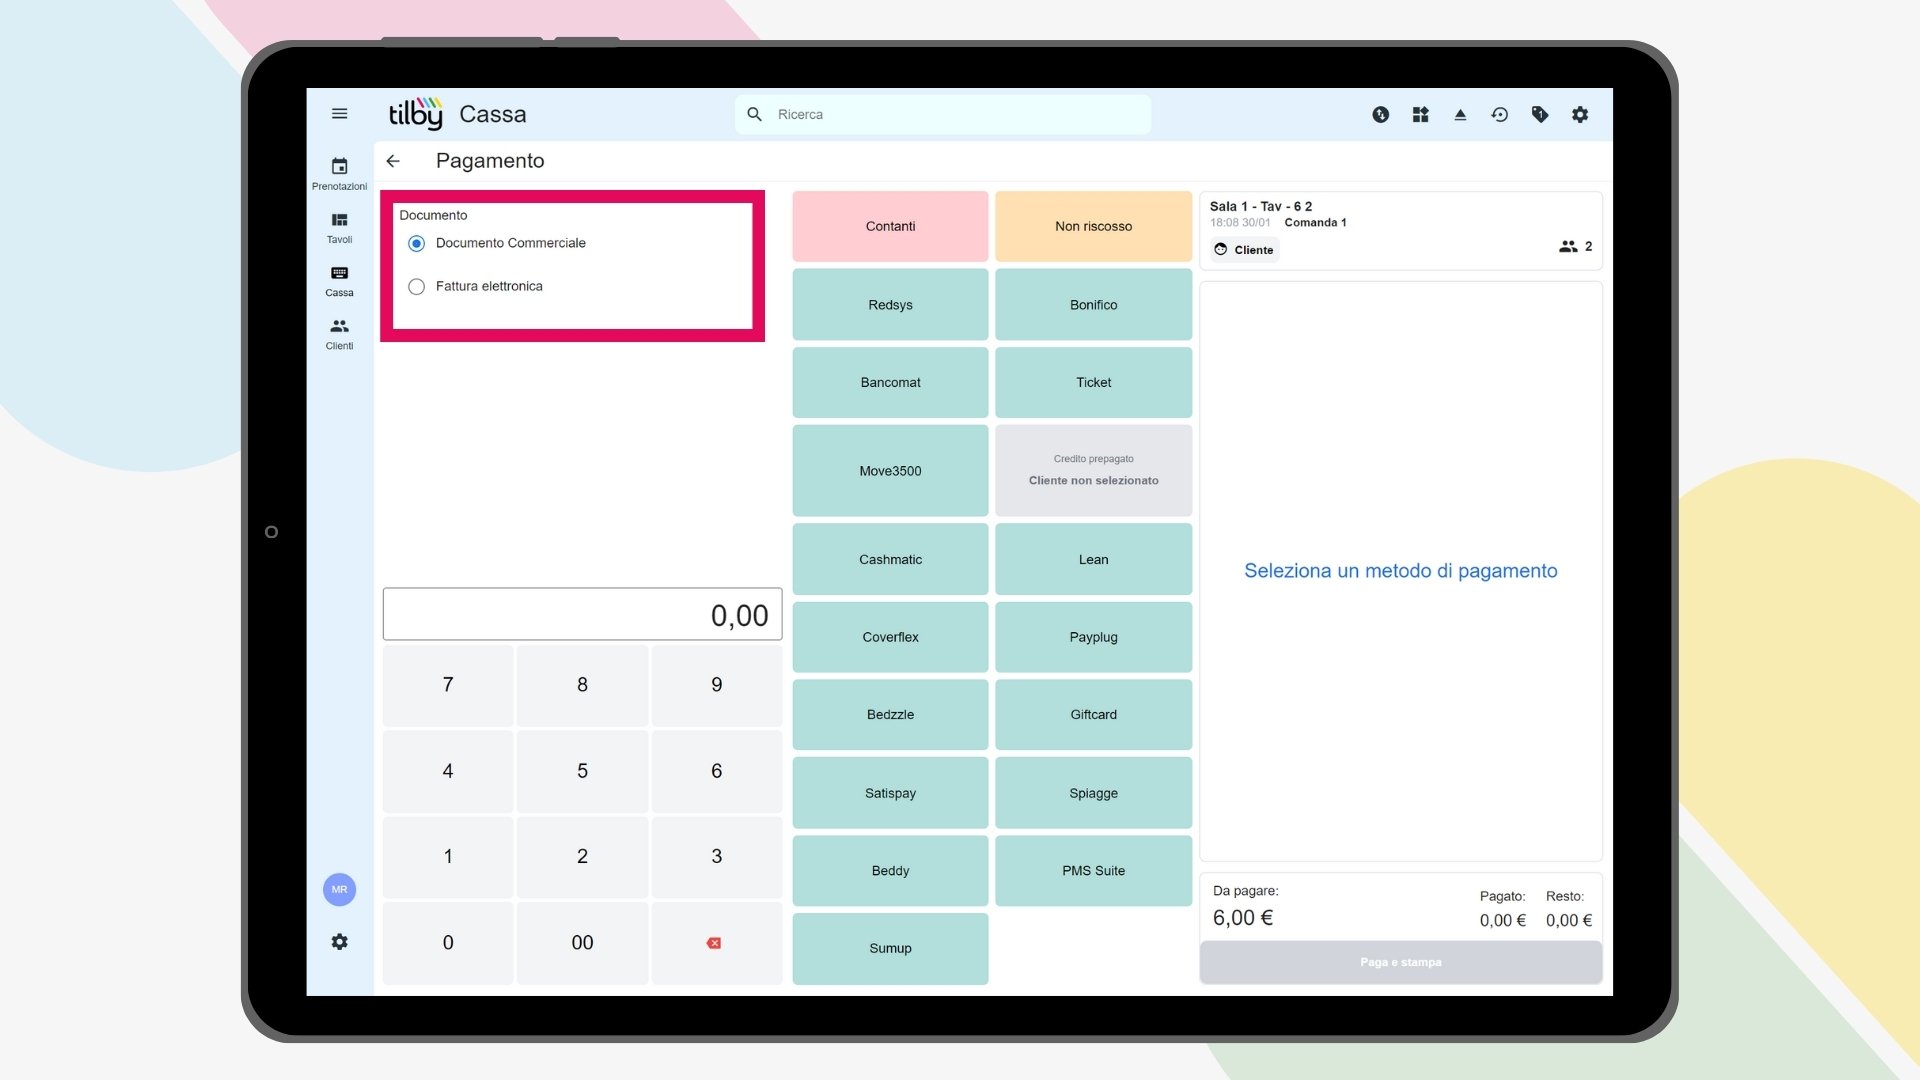Go to Tavoli in the sidebar

tap(339, 228)
